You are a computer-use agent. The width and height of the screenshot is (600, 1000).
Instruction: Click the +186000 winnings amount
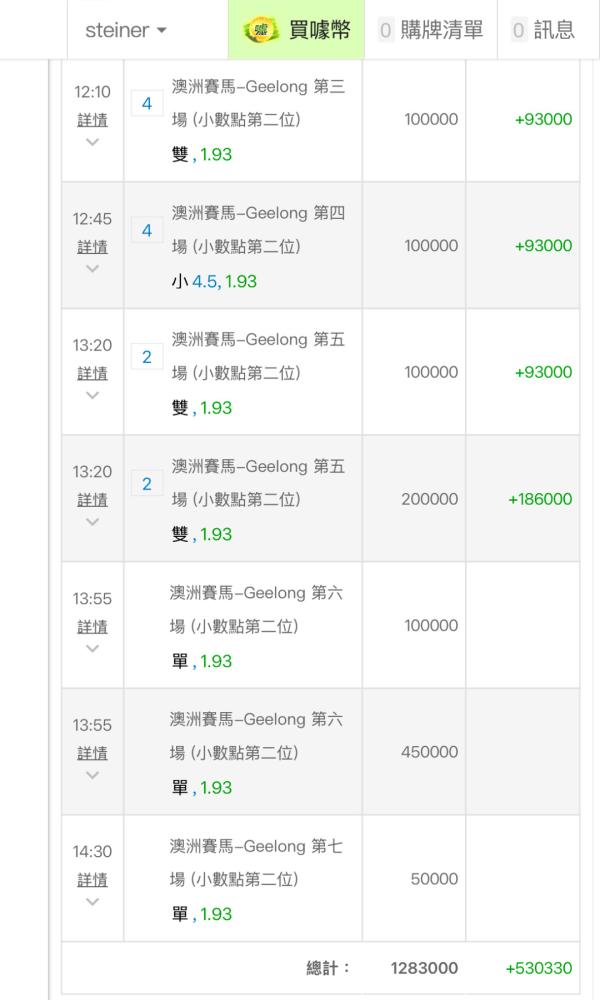540,499
